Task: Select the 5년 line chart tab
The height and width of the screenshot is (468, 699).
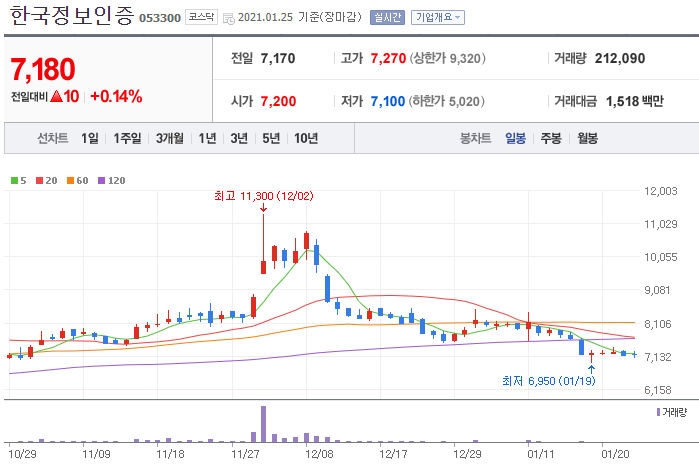Action: pos(271,138)
